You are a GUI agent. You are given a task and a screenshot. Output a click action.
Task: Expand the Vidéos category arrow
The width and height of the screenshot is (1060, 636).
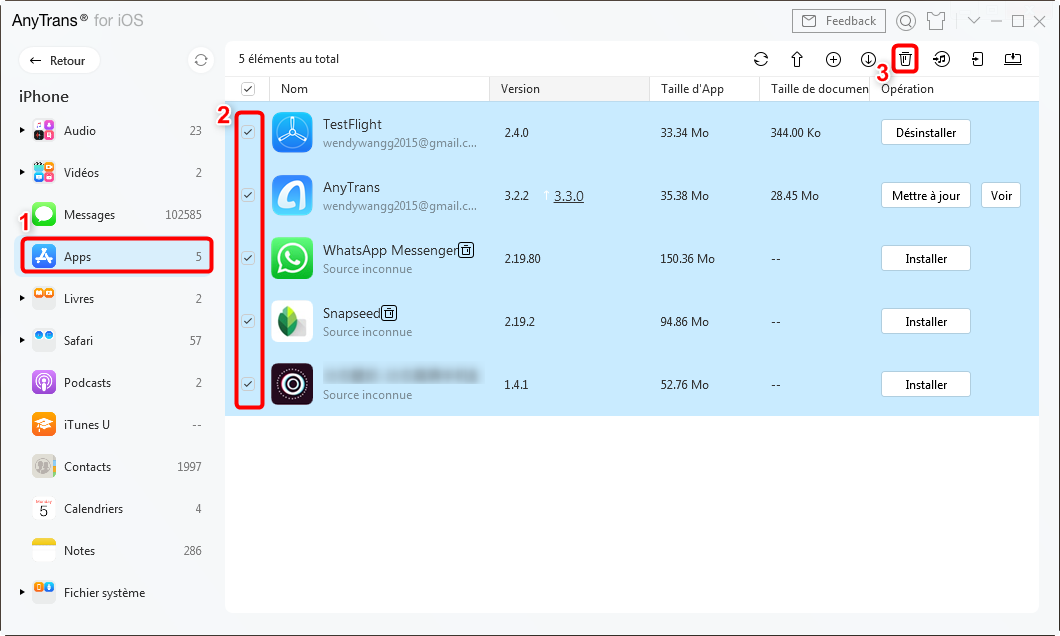click(22, 173)
